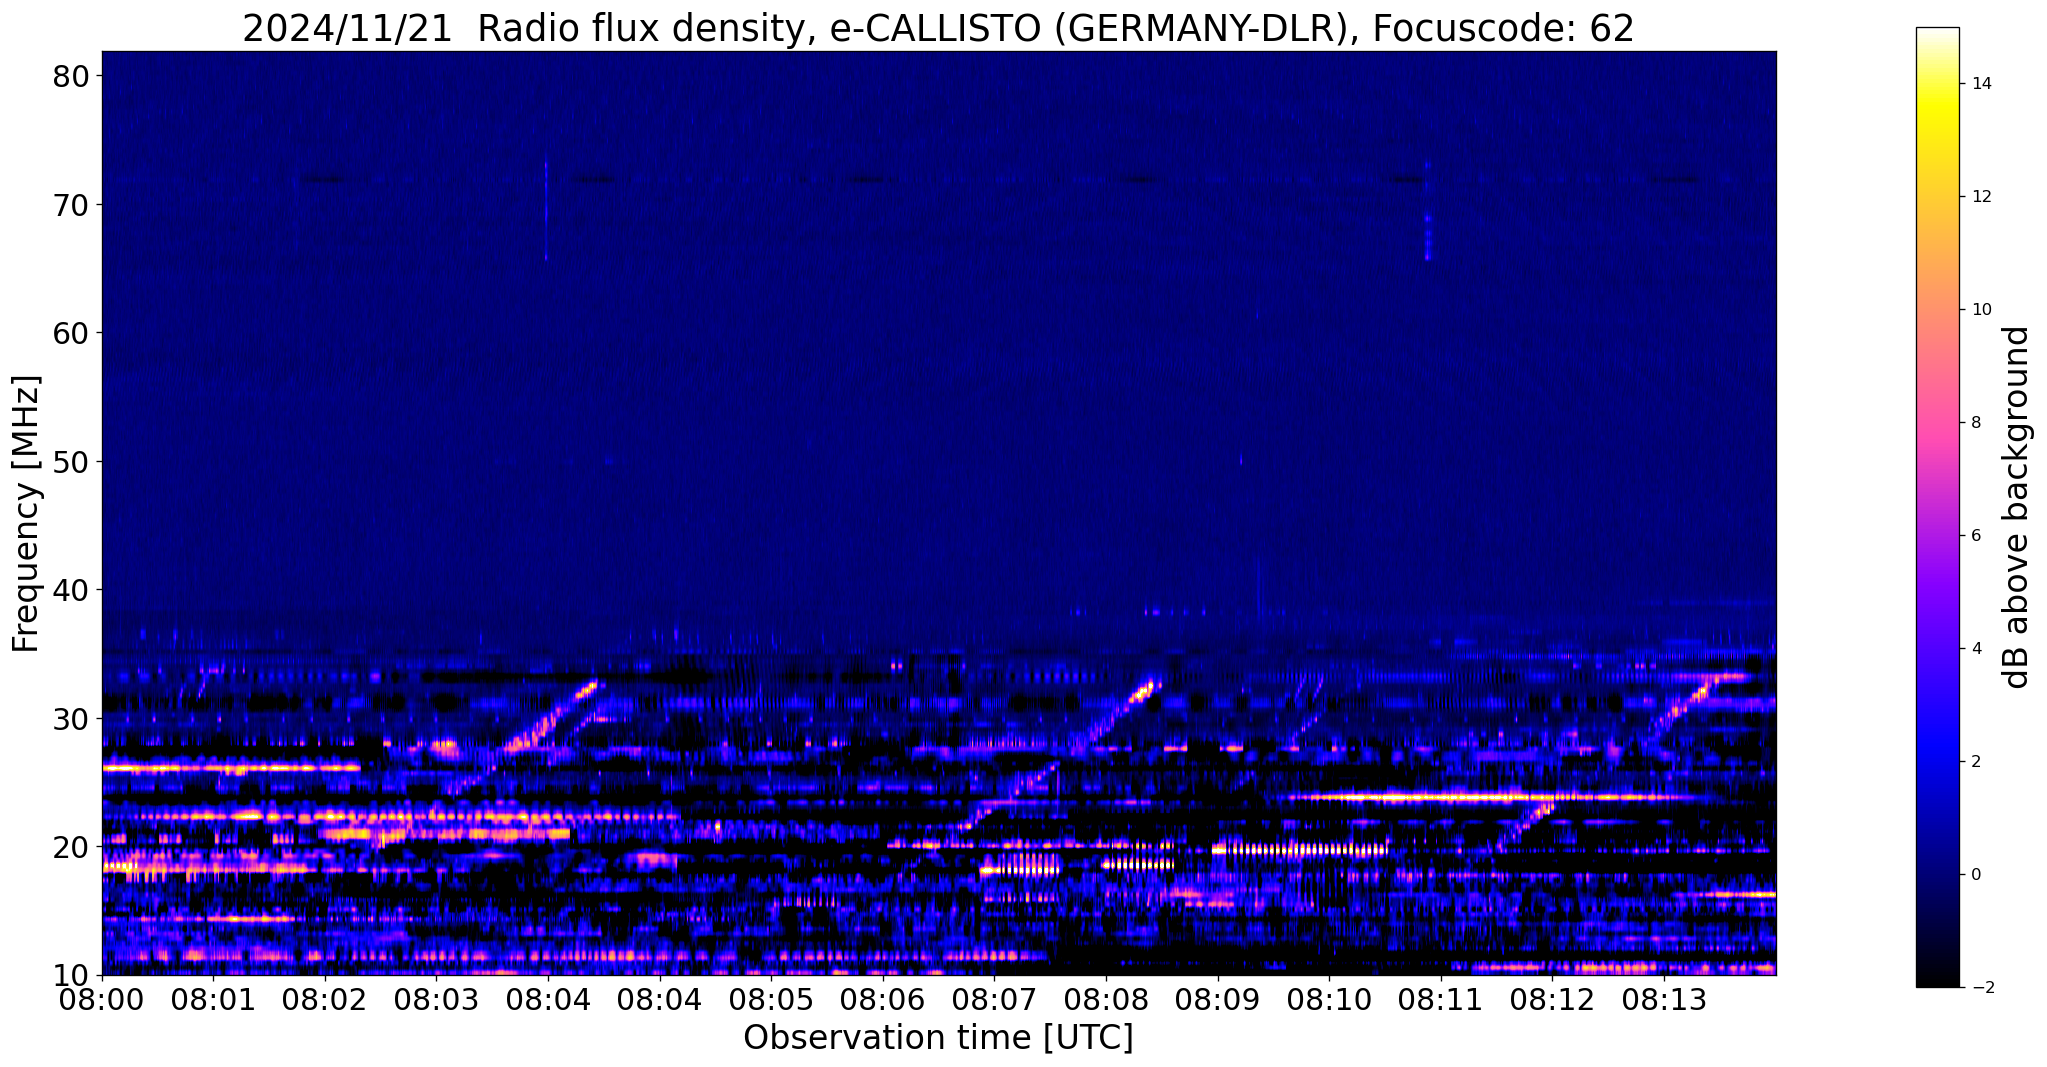
Task: Click frequency axis tick label 60
Action: pyautogui.click(x=71, y=332)
